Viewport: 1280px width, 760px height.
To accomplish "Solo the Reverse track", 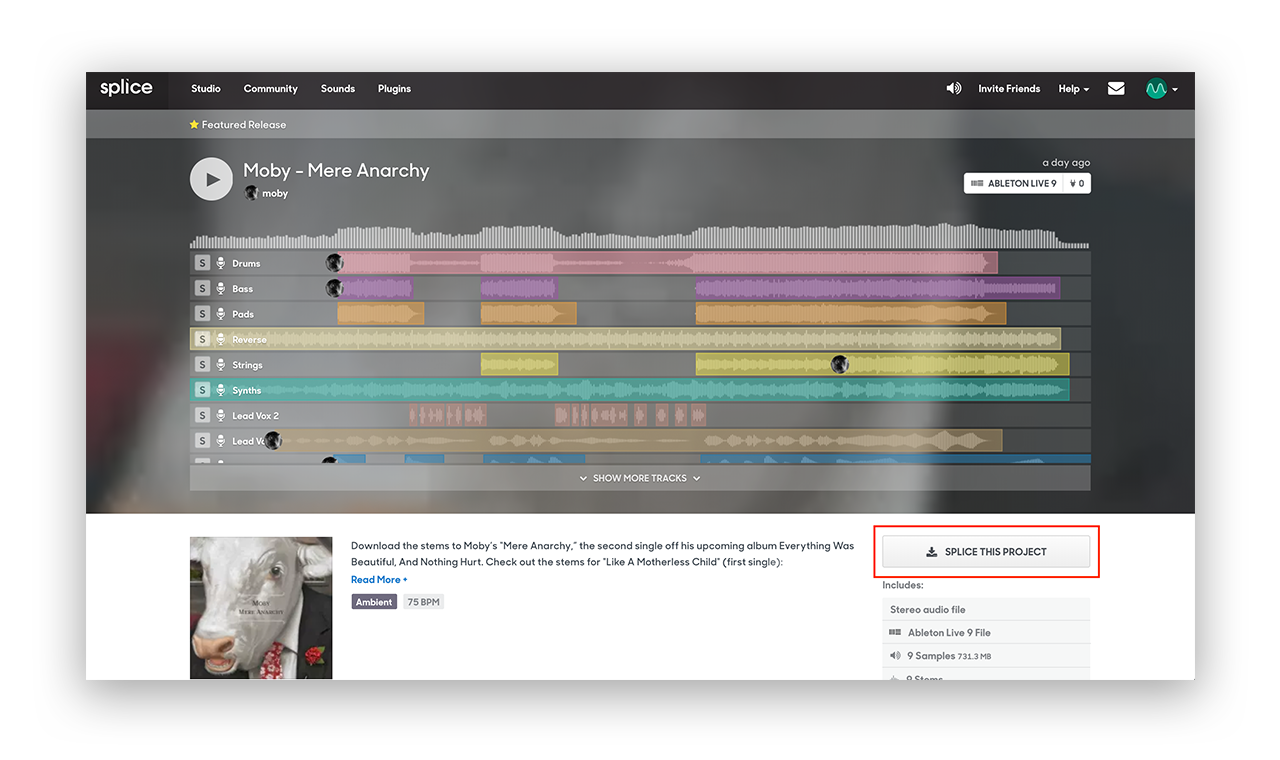I will tap(202, 339).
